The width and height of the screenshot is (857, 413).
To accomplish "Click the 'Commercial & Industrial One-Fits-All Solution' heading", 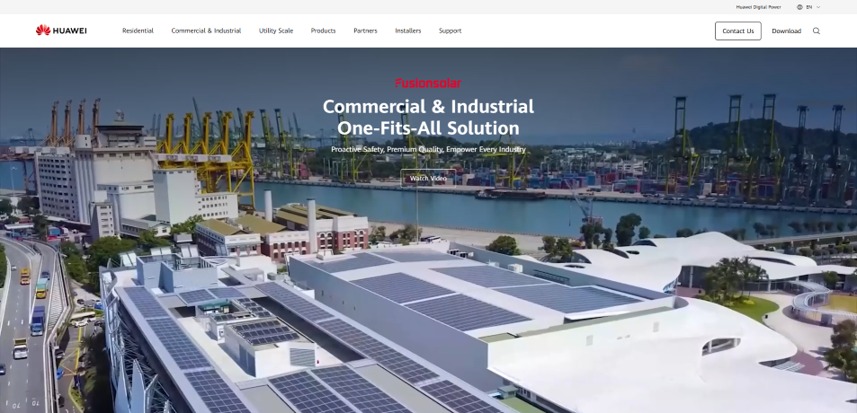I will point(428,117).
